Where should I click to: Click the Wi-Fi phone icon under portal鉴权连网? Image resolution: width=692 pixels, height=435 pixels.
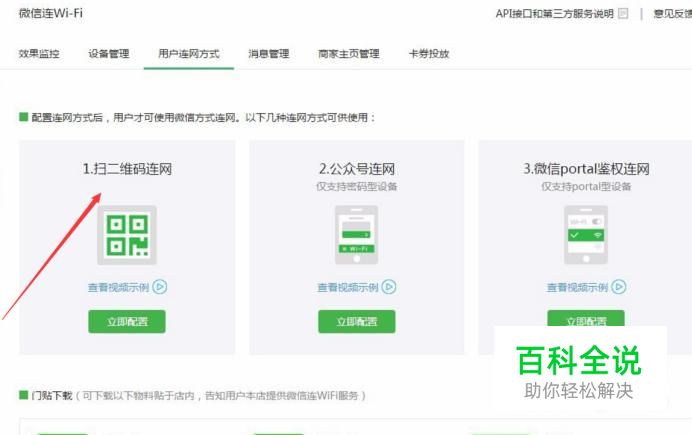coord(586,235)
